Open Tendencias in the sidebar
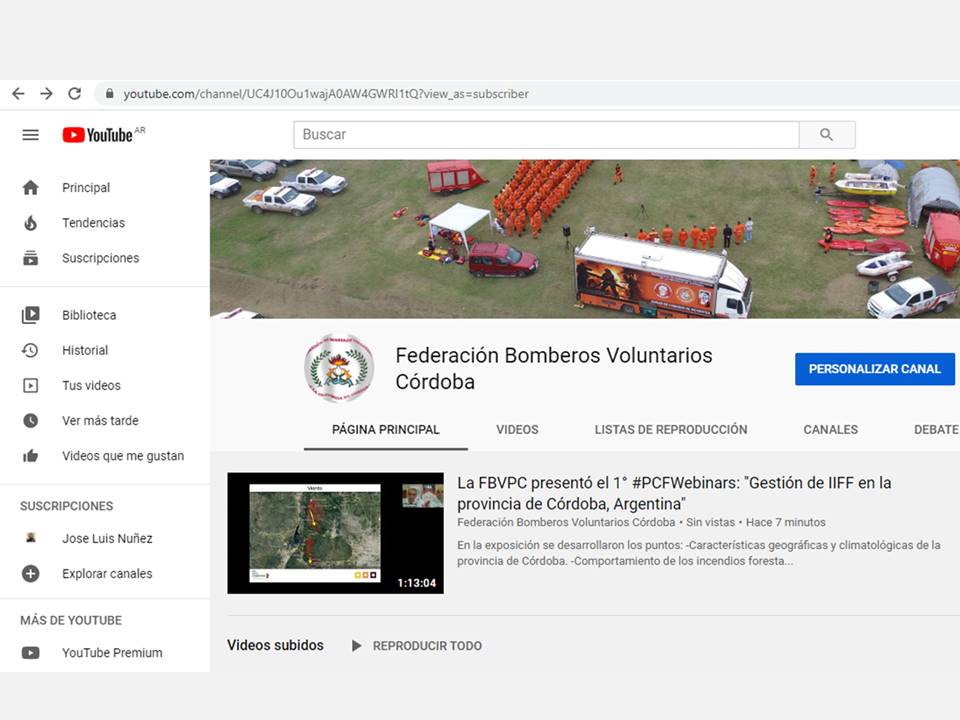Viewport: 960px width, 720px height. coord(93,223)
